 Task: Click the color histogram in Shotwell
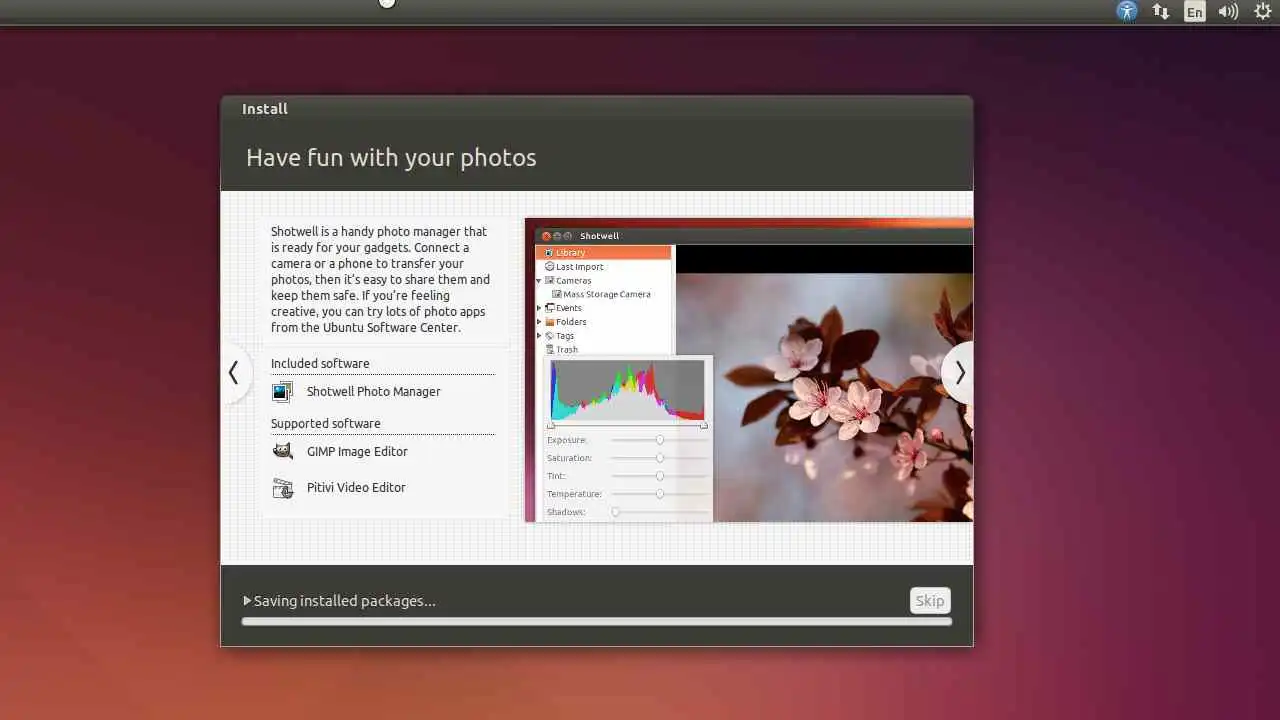coord(627,390)
